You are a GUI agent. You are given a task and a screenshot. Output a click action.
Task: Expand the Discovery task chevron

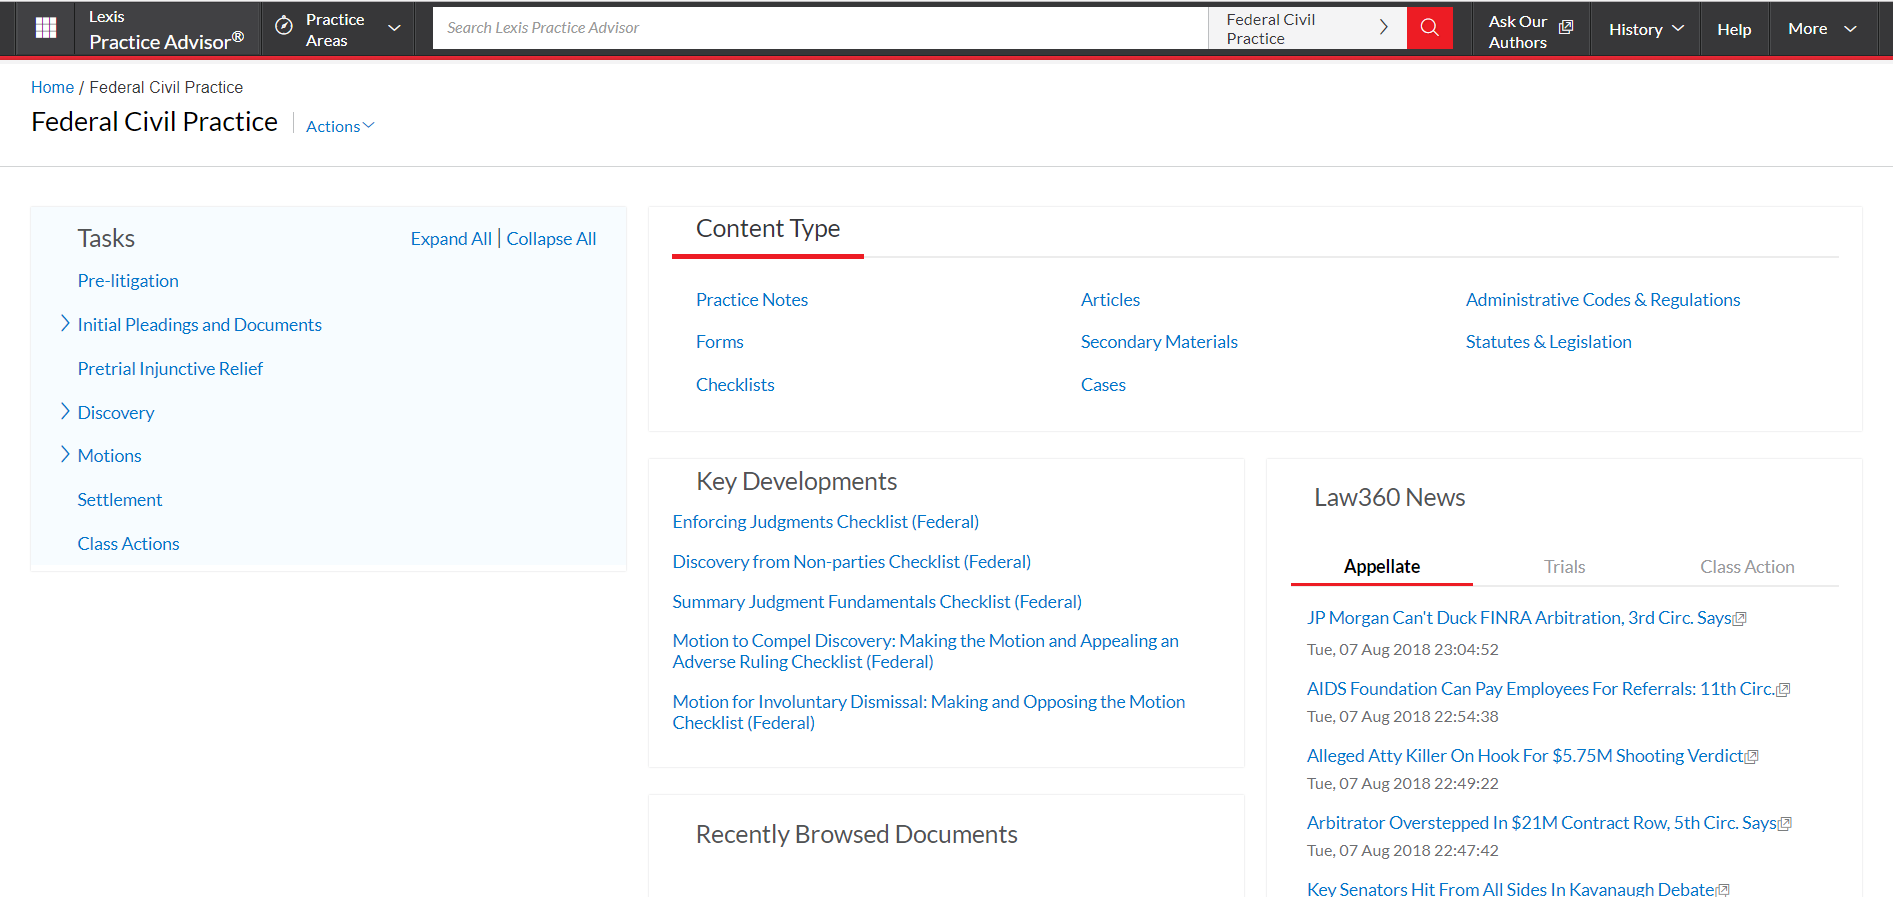(x=65, y=411)
